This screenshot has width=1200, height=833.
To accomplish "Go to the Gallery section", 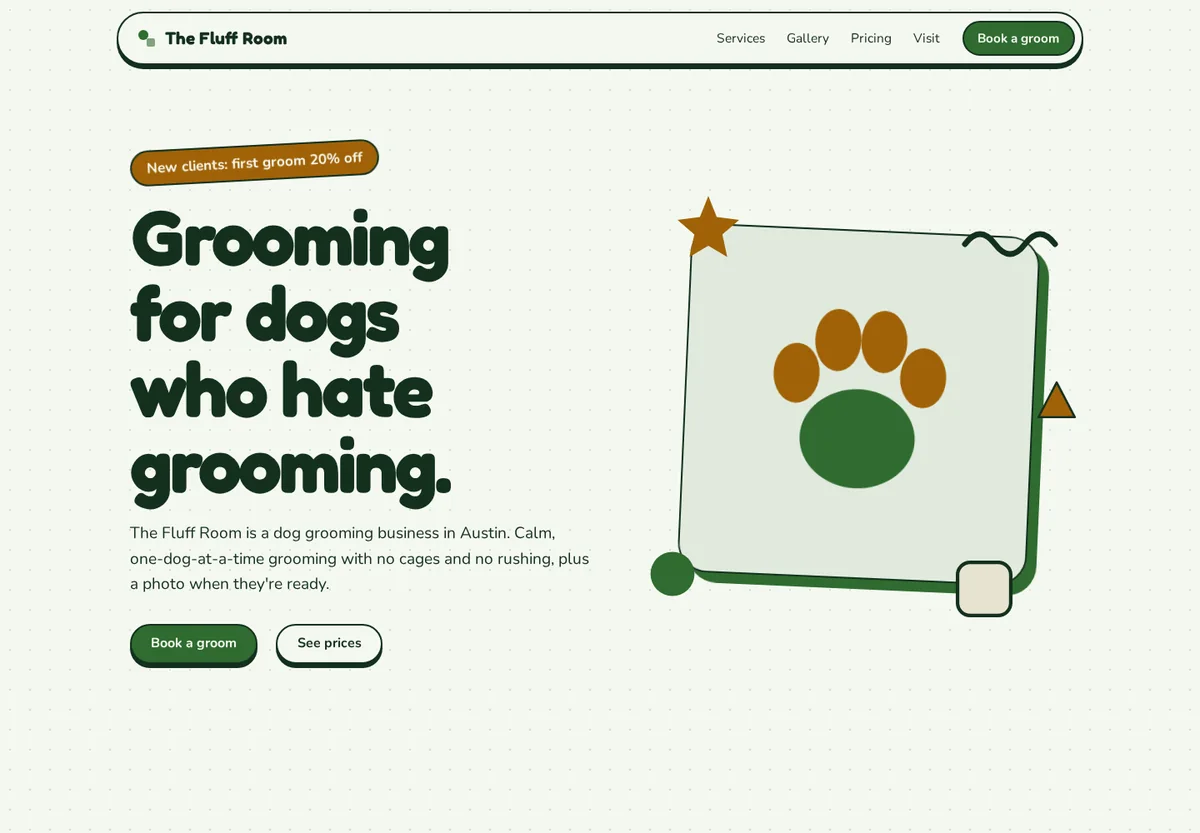I will [x=808, y=38].
